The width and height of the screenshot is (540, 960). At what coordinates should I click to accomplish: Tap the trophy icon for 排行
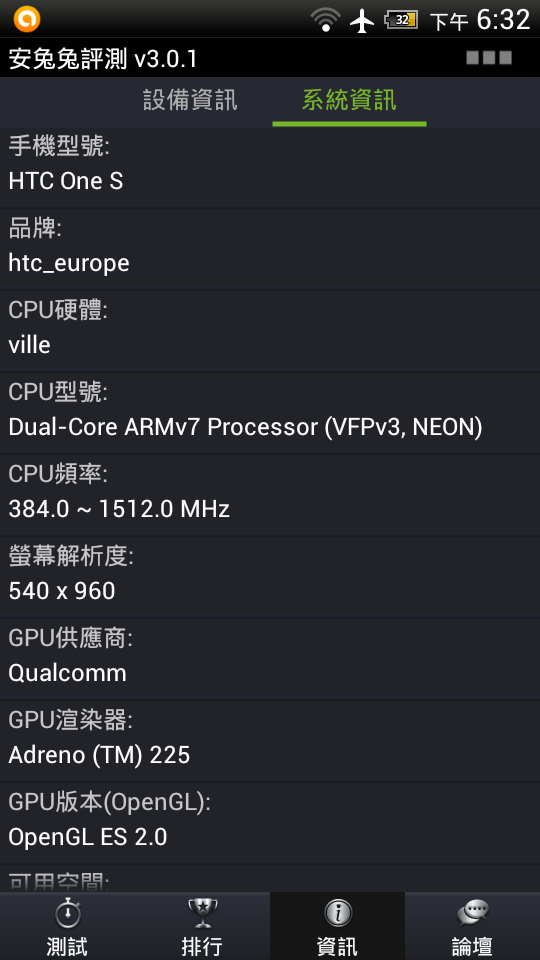202,914
